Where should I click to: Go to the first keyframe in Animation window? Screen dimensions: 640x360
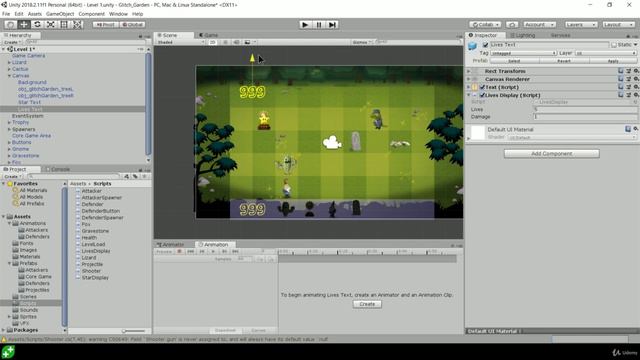point(191,251)
